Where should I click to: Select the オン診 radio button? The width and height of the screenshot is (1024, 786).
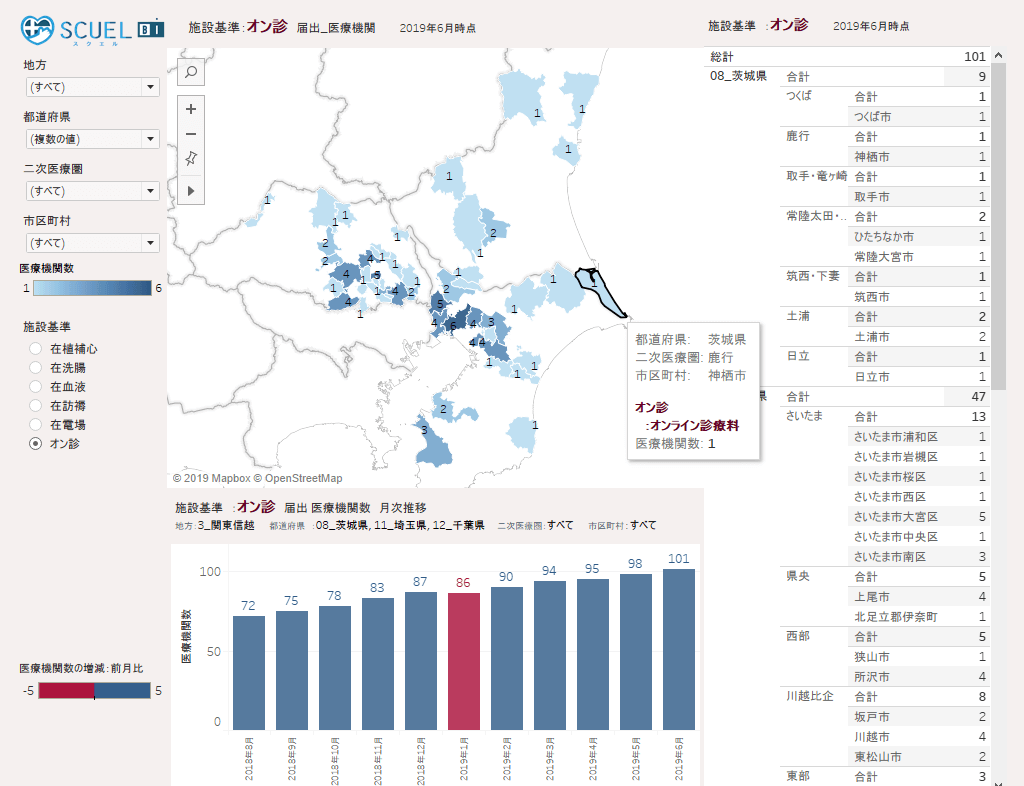[x=36, y=443]
